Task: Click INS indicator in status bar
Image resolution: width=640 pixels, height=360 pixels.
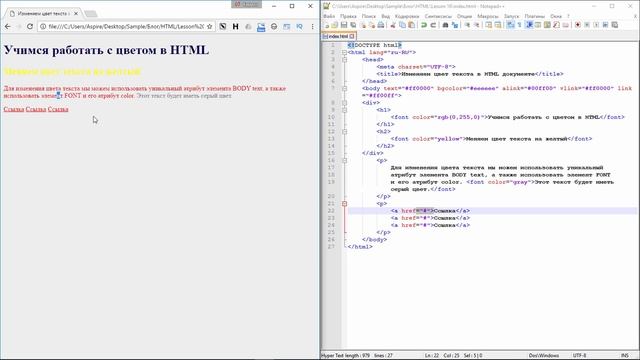Action: click(624, 356)
